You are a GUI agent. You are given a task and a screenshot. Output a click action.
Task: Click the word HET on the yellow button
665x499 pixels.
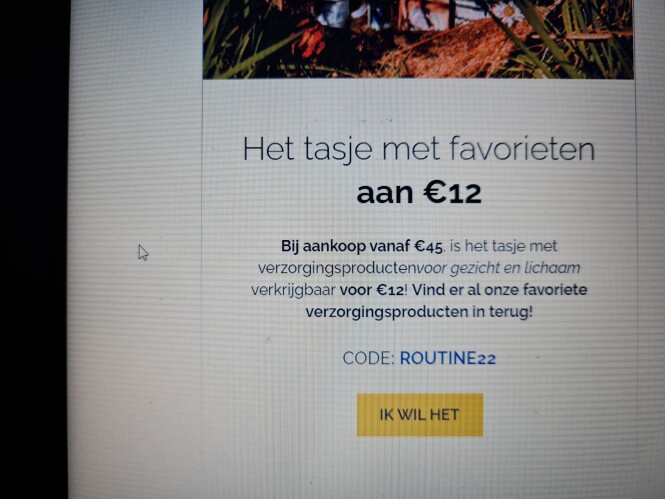point(444,415)
